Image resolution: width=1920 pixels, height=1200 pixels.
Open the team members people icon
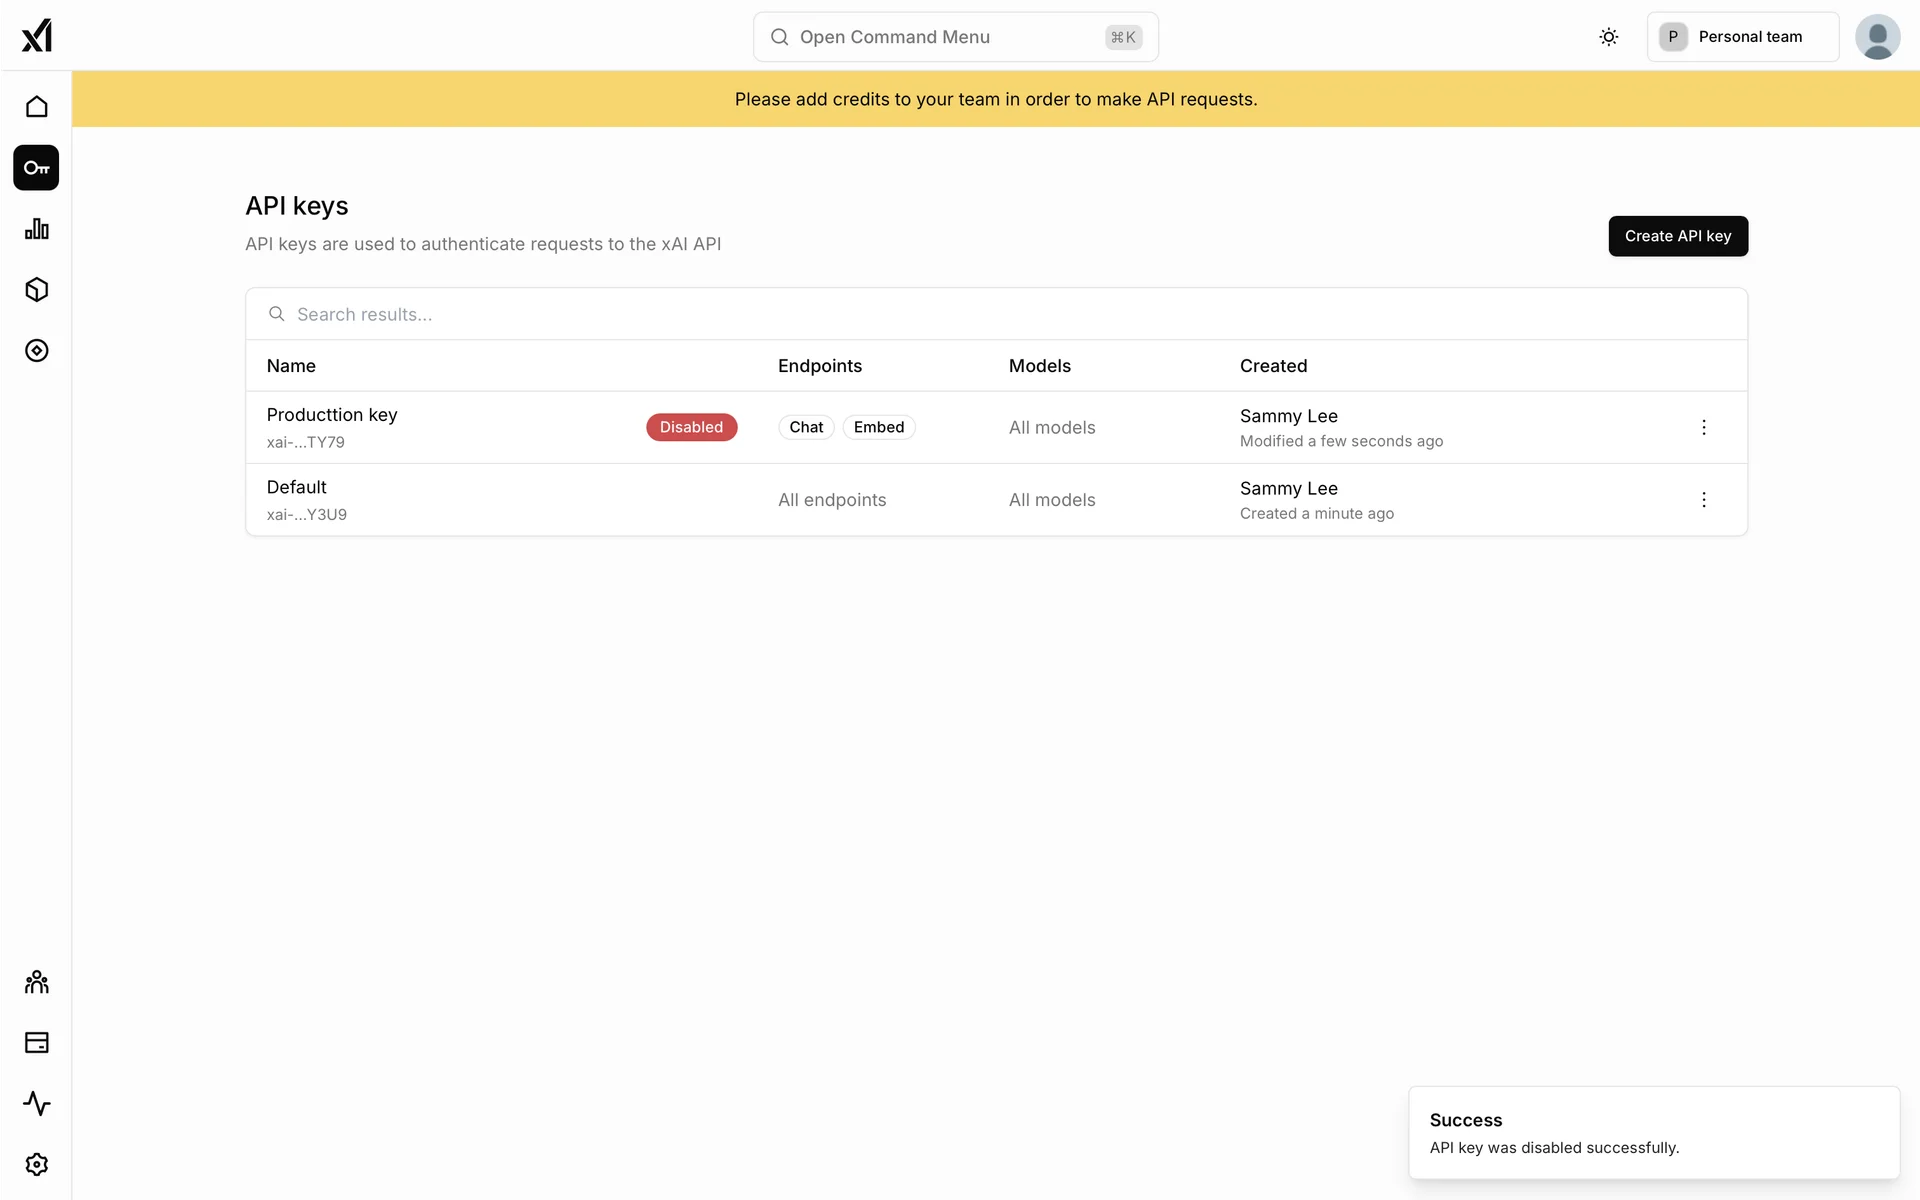[x=37, y=982]
